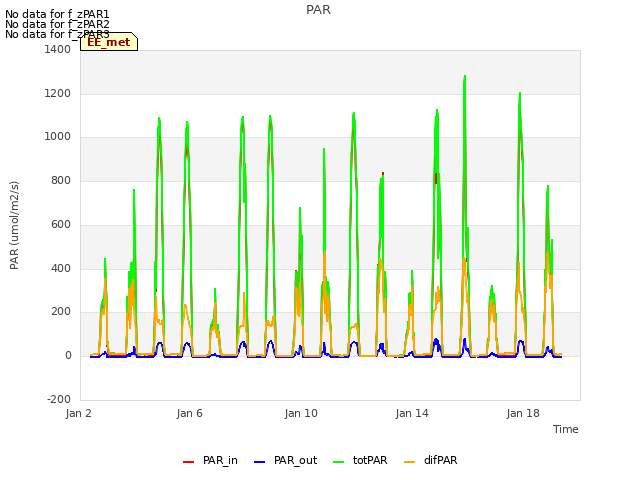Click the 1400 y-axis tick label
The height and width of the screenshot is (480, 640).
tap(58, 49)
